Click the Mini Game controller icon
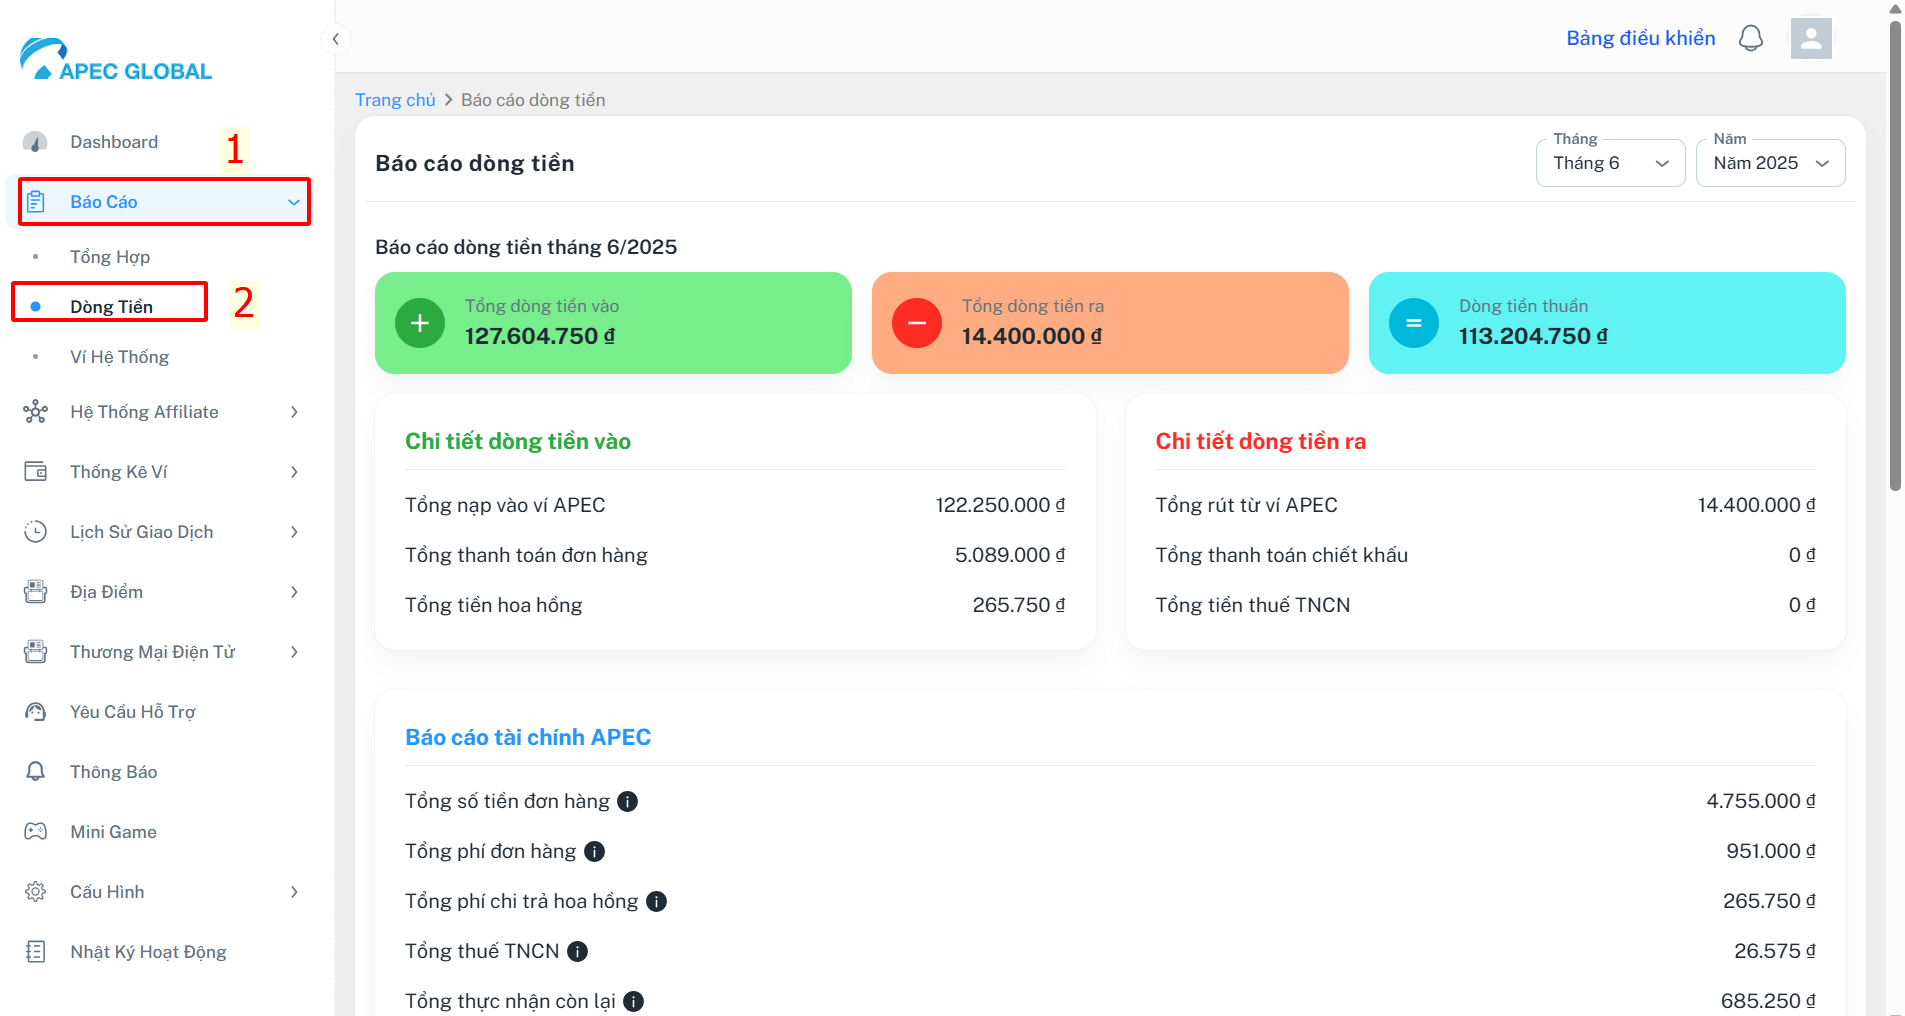This screenshot has height=1016, width=1905. [x=35, y=832]
